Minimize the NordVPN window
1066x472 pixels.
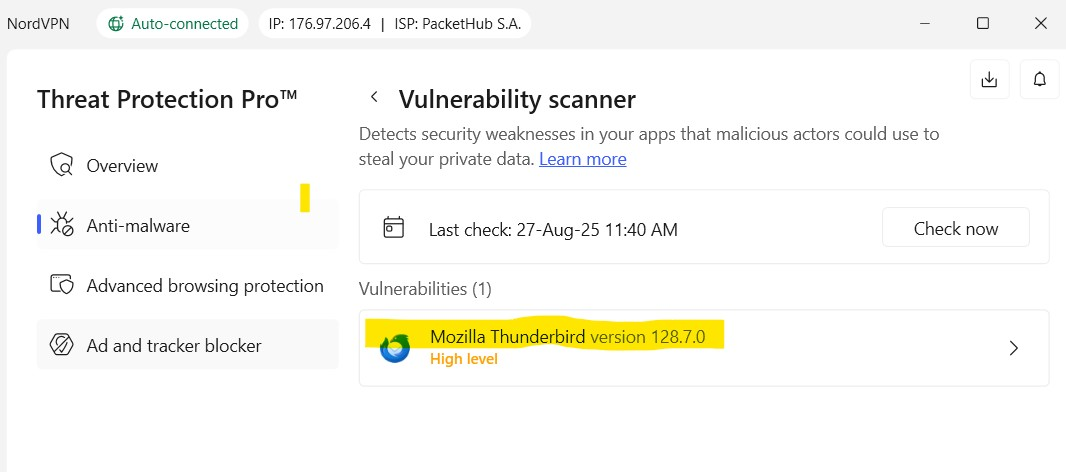point(926,23)
